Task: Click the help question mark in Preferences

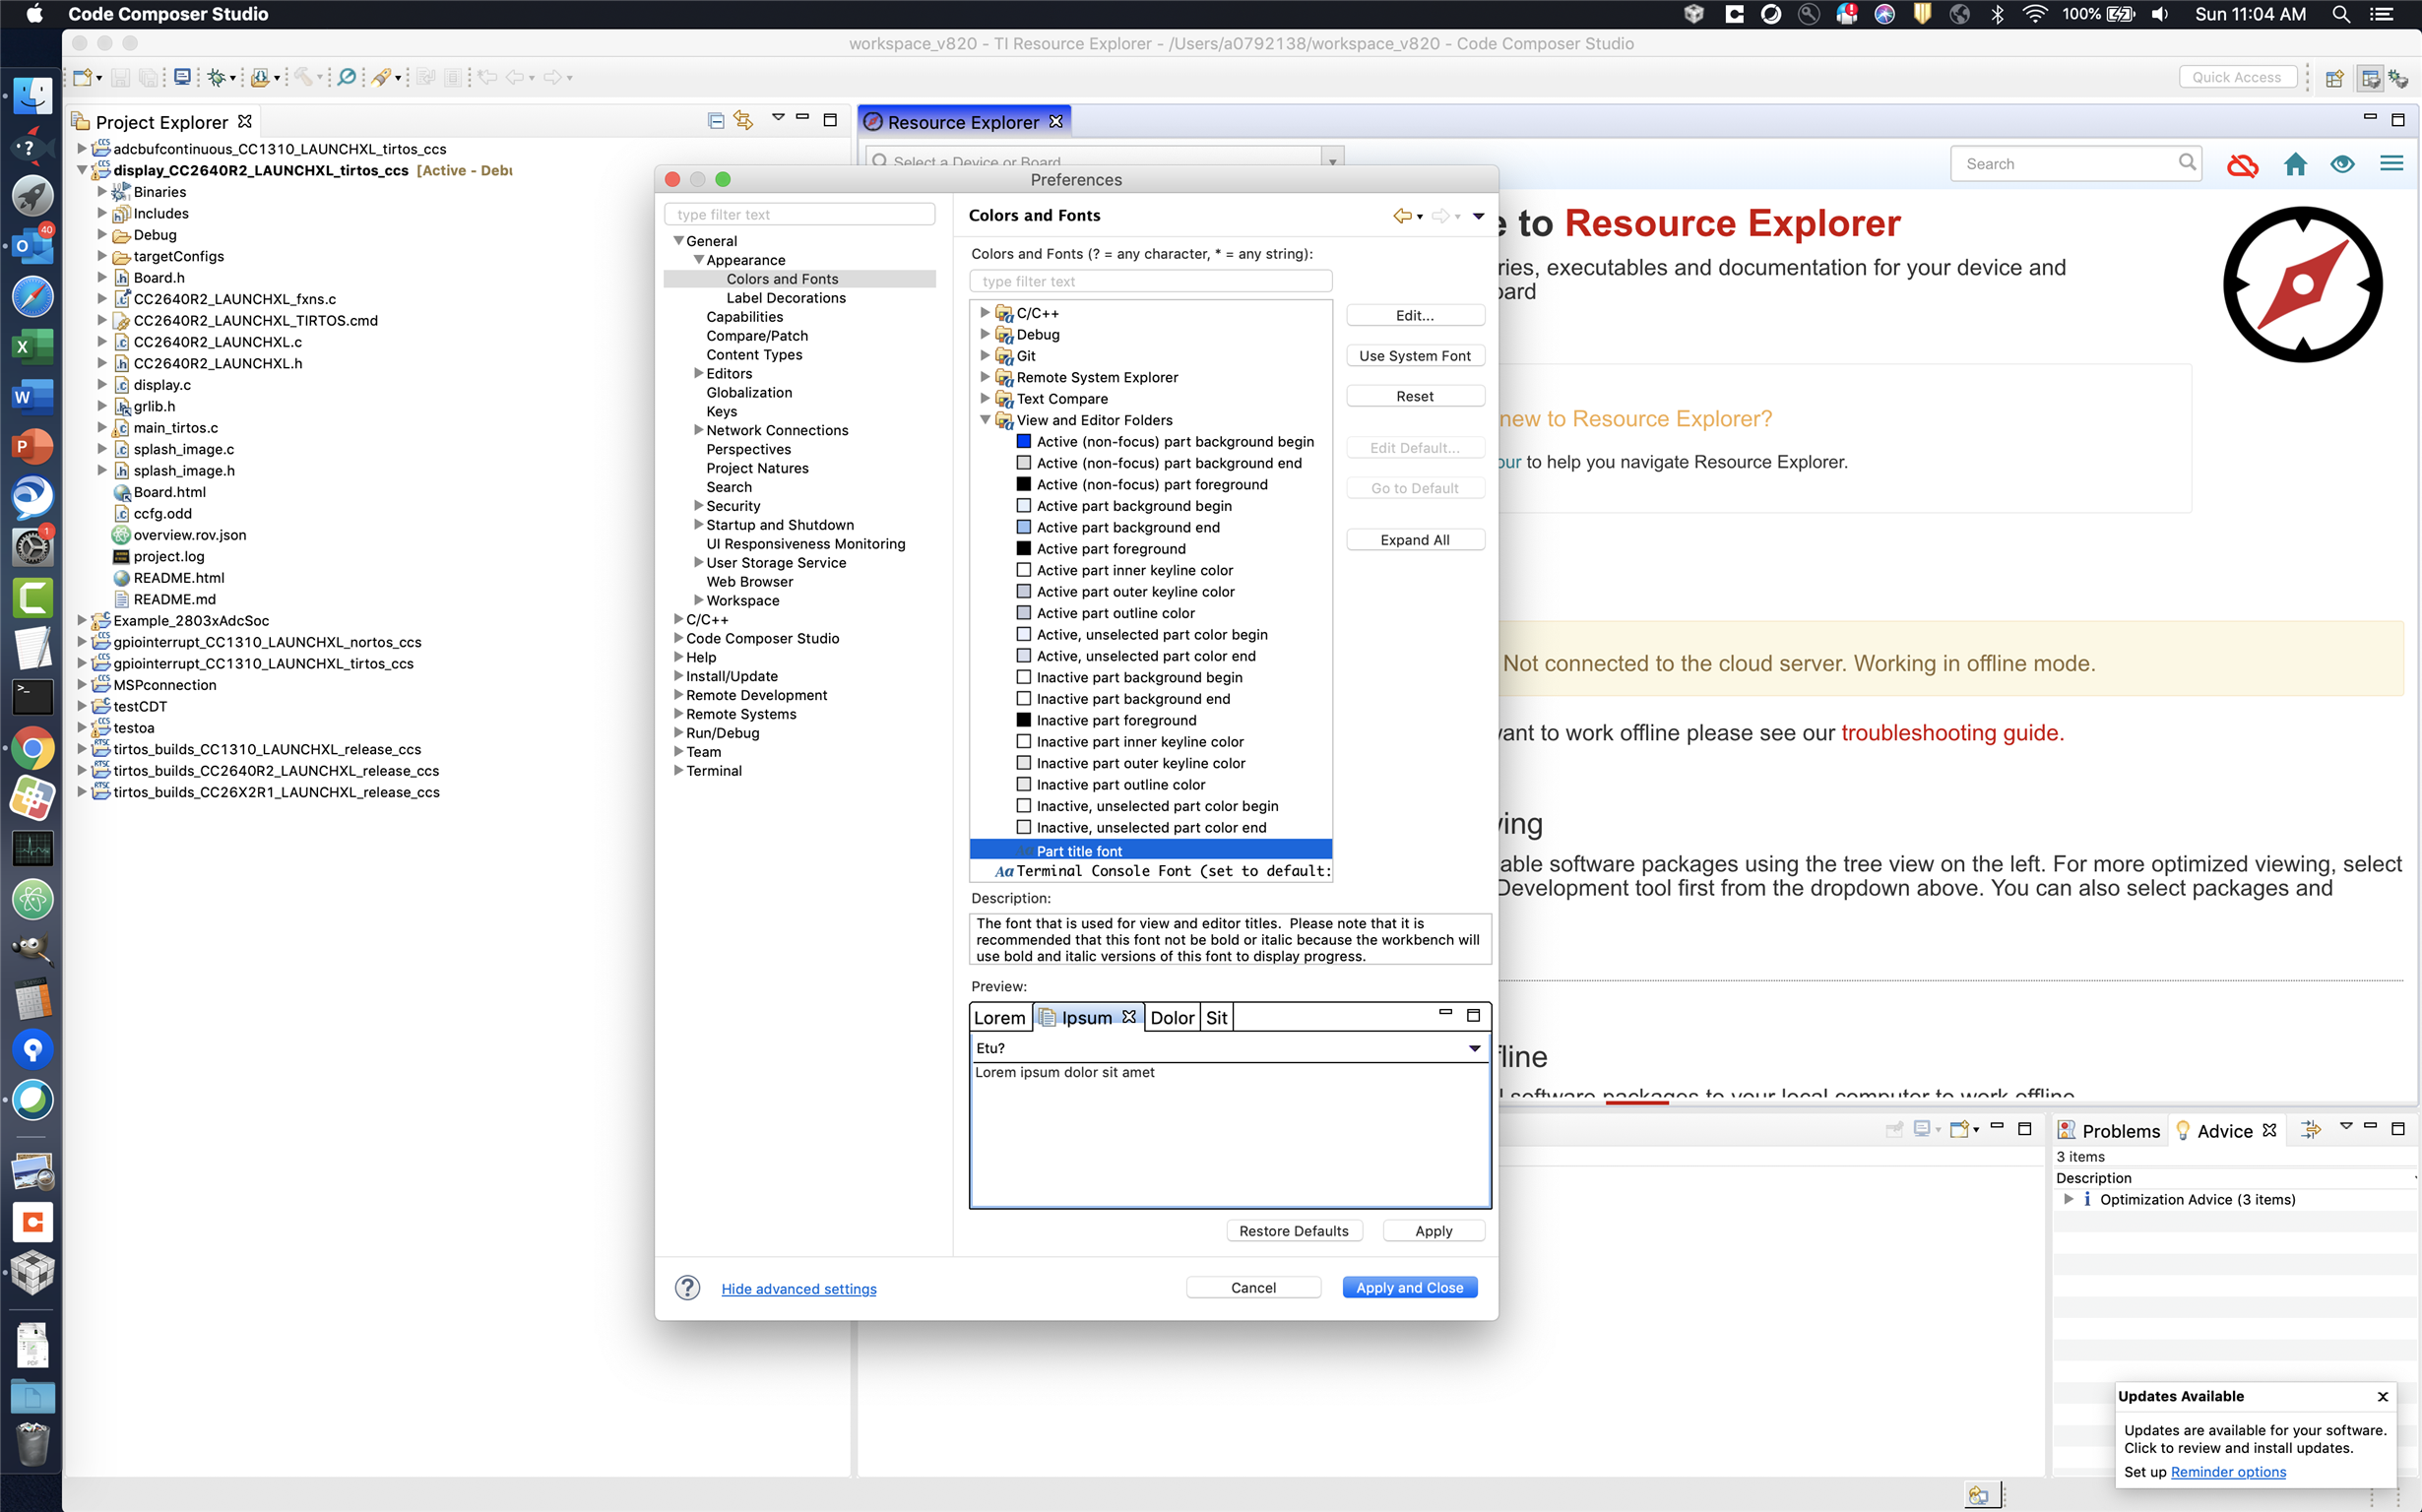Action: [x=687, y=1288]
